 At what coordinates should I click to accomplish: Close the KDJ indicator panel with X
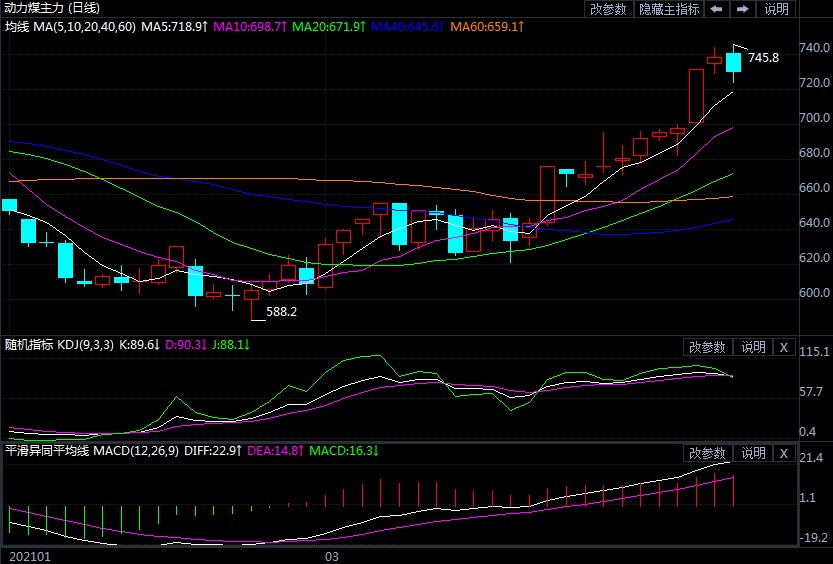pyautogui.click(x=783, y=347)
